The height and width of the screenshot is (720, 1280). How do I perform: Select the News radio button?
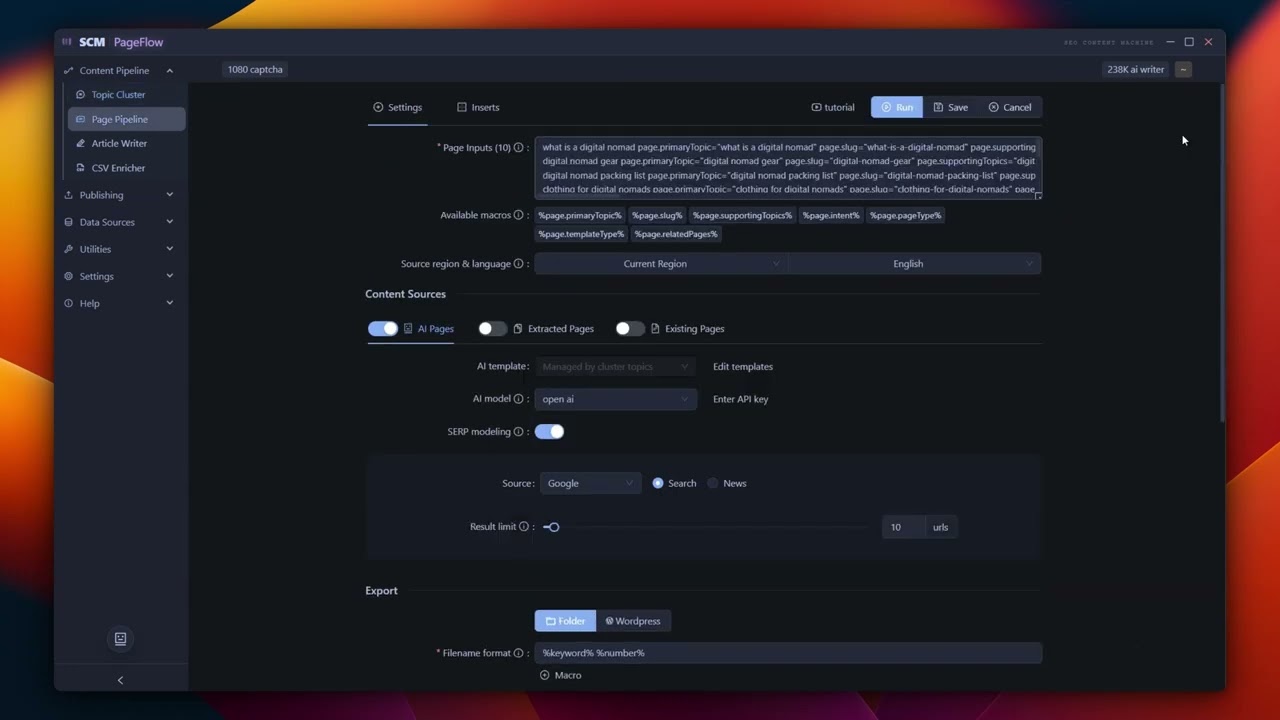click(713, 483)
